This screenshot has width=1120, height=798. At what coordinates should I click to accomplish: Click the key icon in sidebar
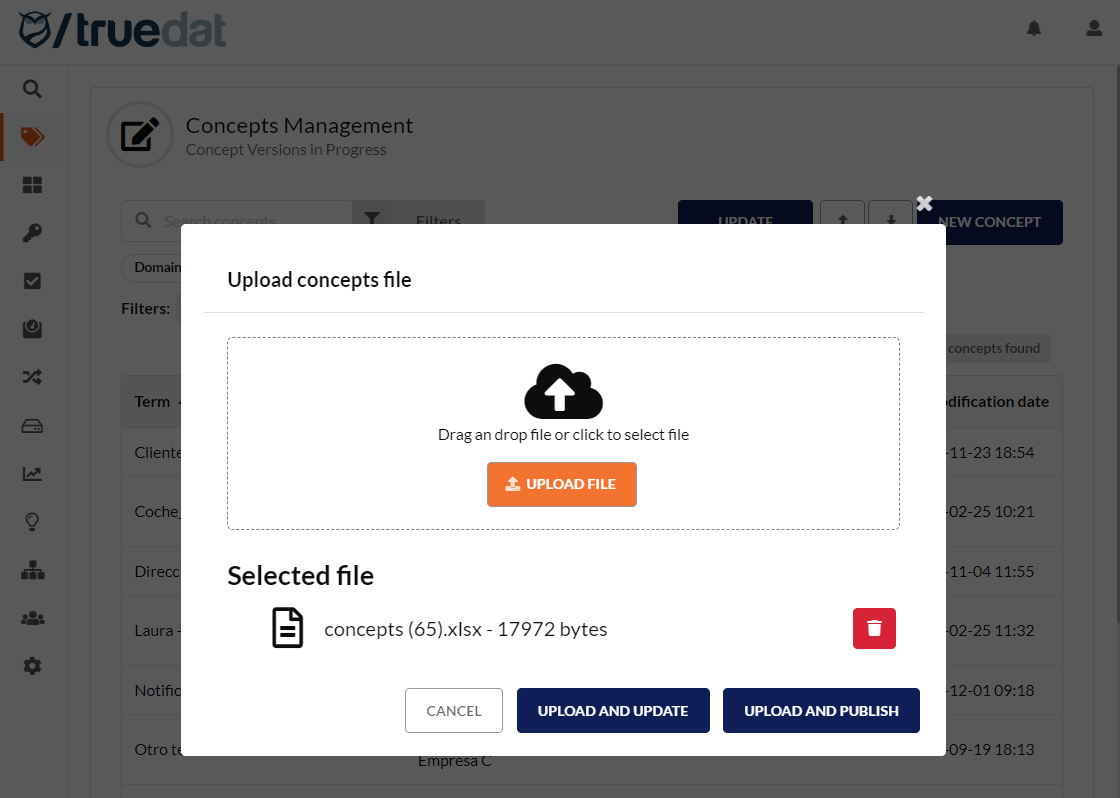click(x=32, y=233)
